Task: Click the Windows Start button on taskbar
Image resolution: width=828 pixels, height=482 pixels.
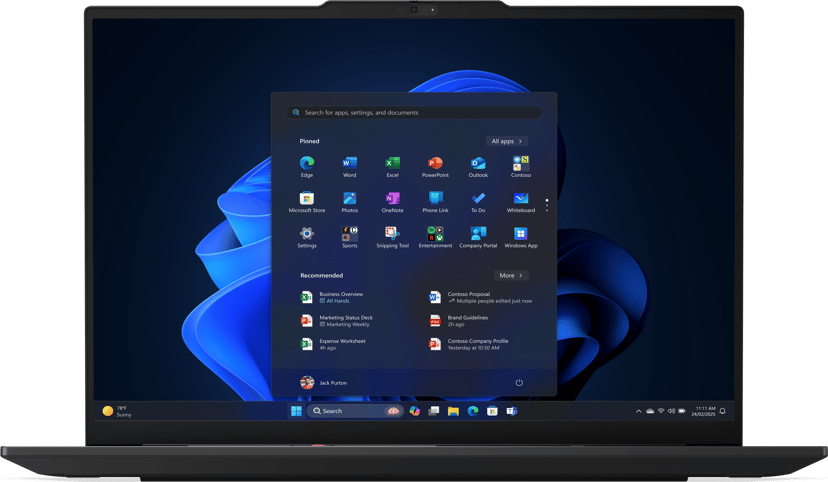Action: click(x=296, y=411)
